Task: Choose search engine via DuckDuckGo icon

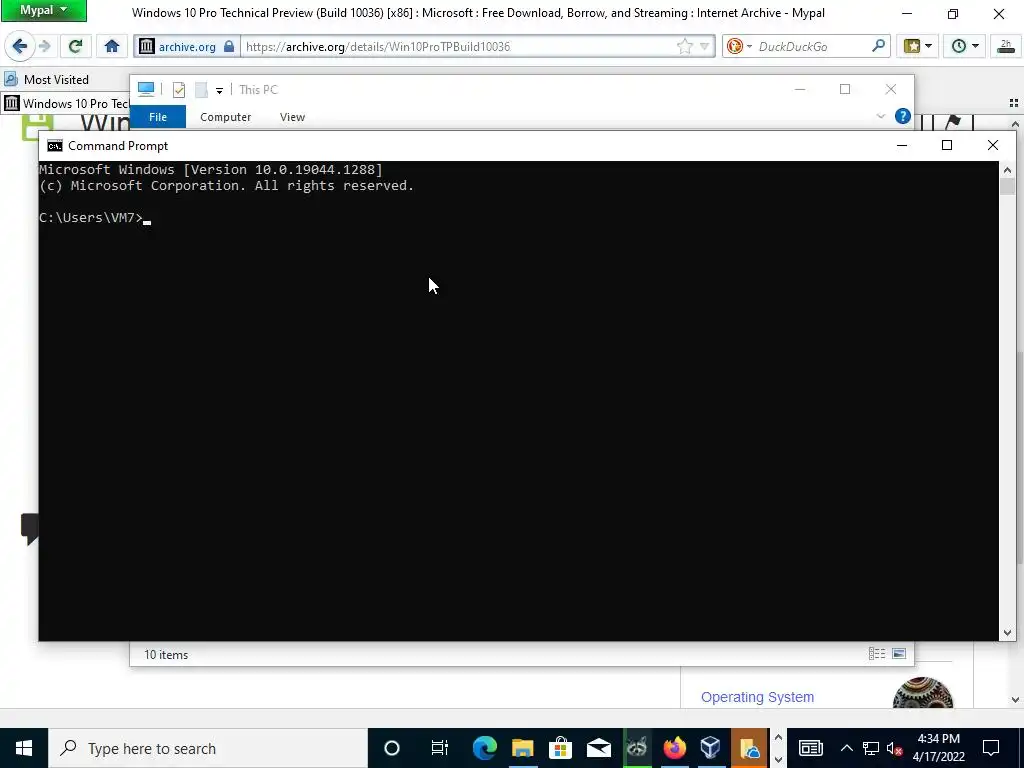Action: [739, 46]
